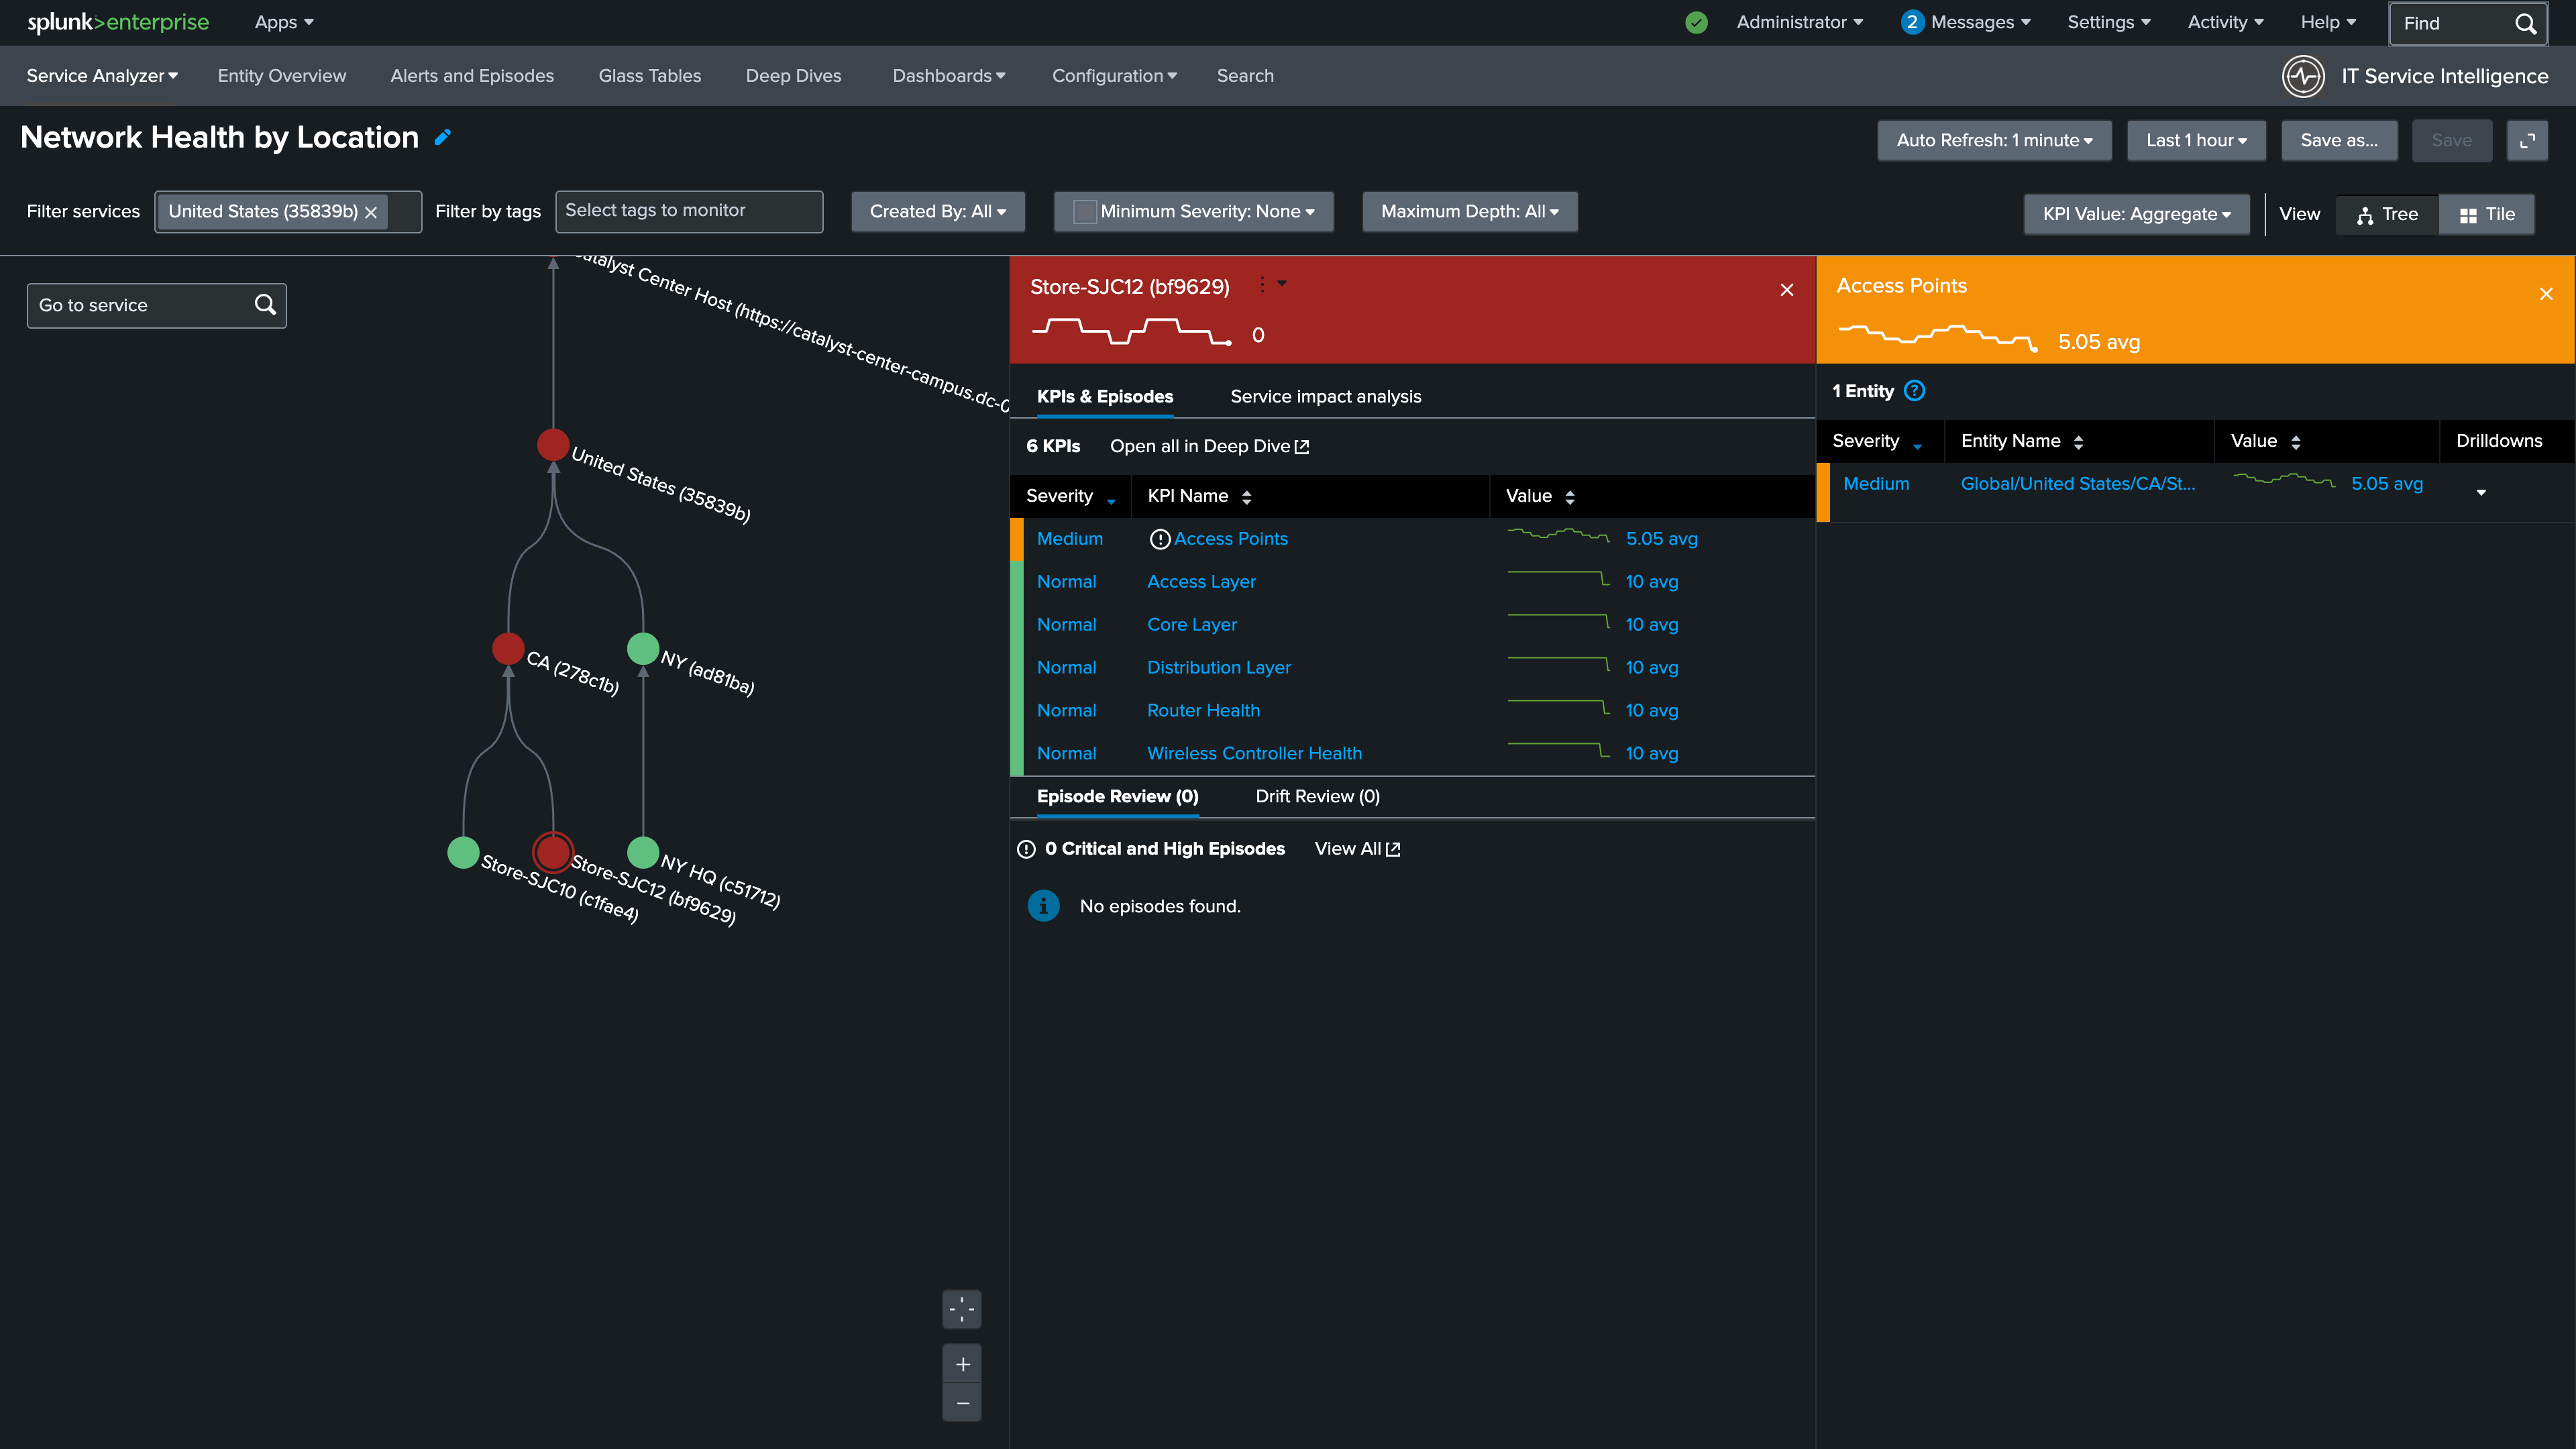The height and width of the screenshot is (1449, 2576).
Task: Switch to Drift Review (0) tab
Action: (x=1317, y=797)
